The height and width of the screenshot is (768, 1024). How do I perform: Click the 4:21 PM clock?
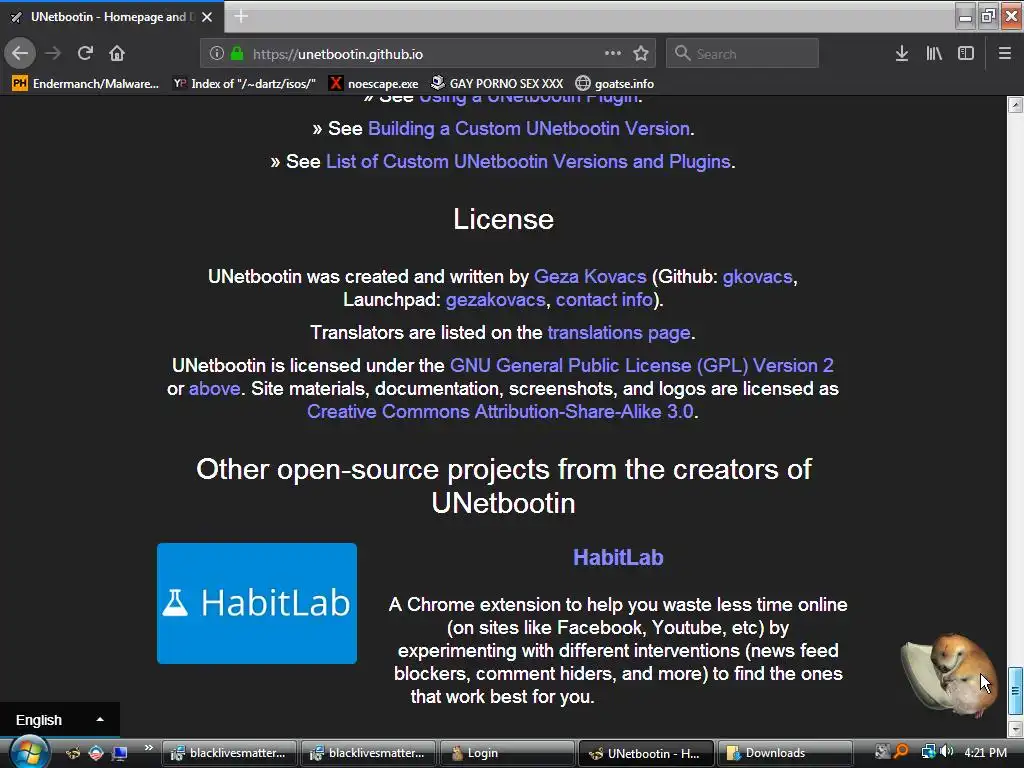[985, 753]
